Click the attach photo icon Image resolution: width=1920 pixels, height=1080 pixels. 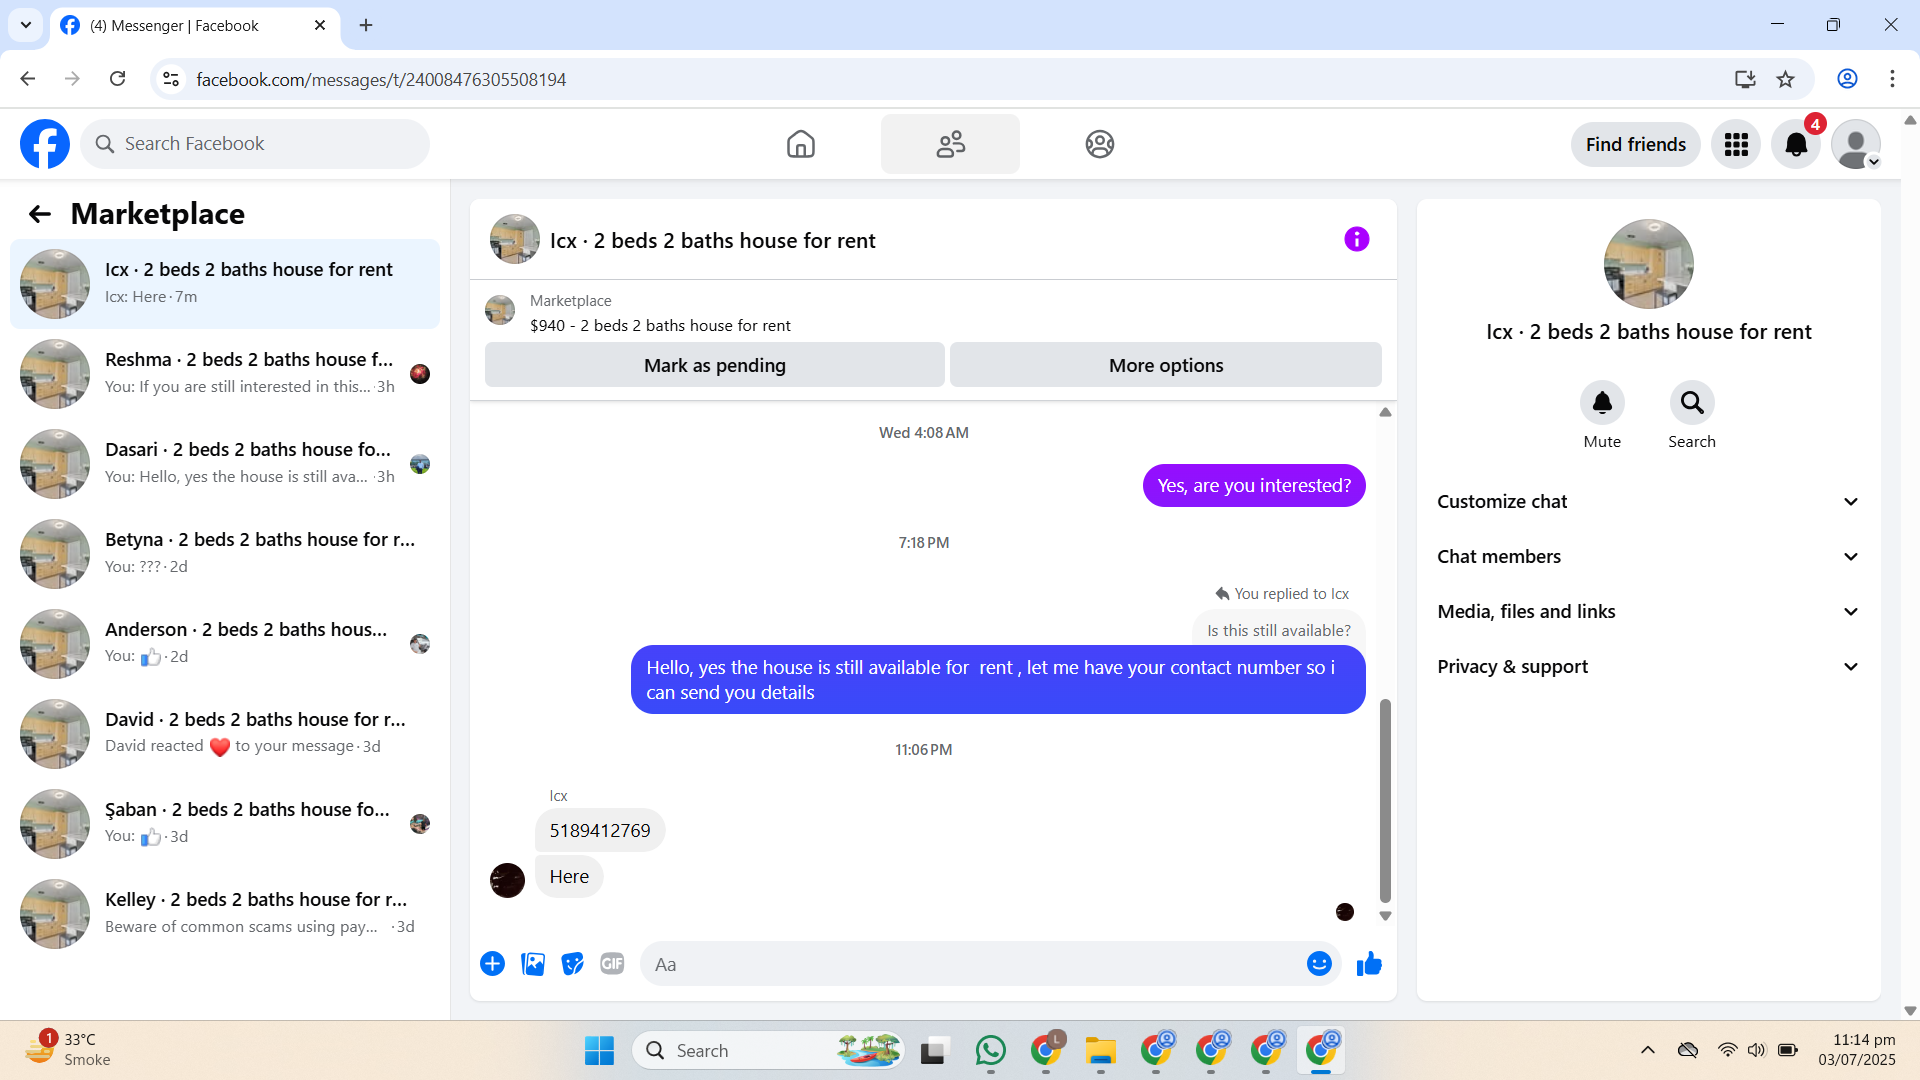533,964
